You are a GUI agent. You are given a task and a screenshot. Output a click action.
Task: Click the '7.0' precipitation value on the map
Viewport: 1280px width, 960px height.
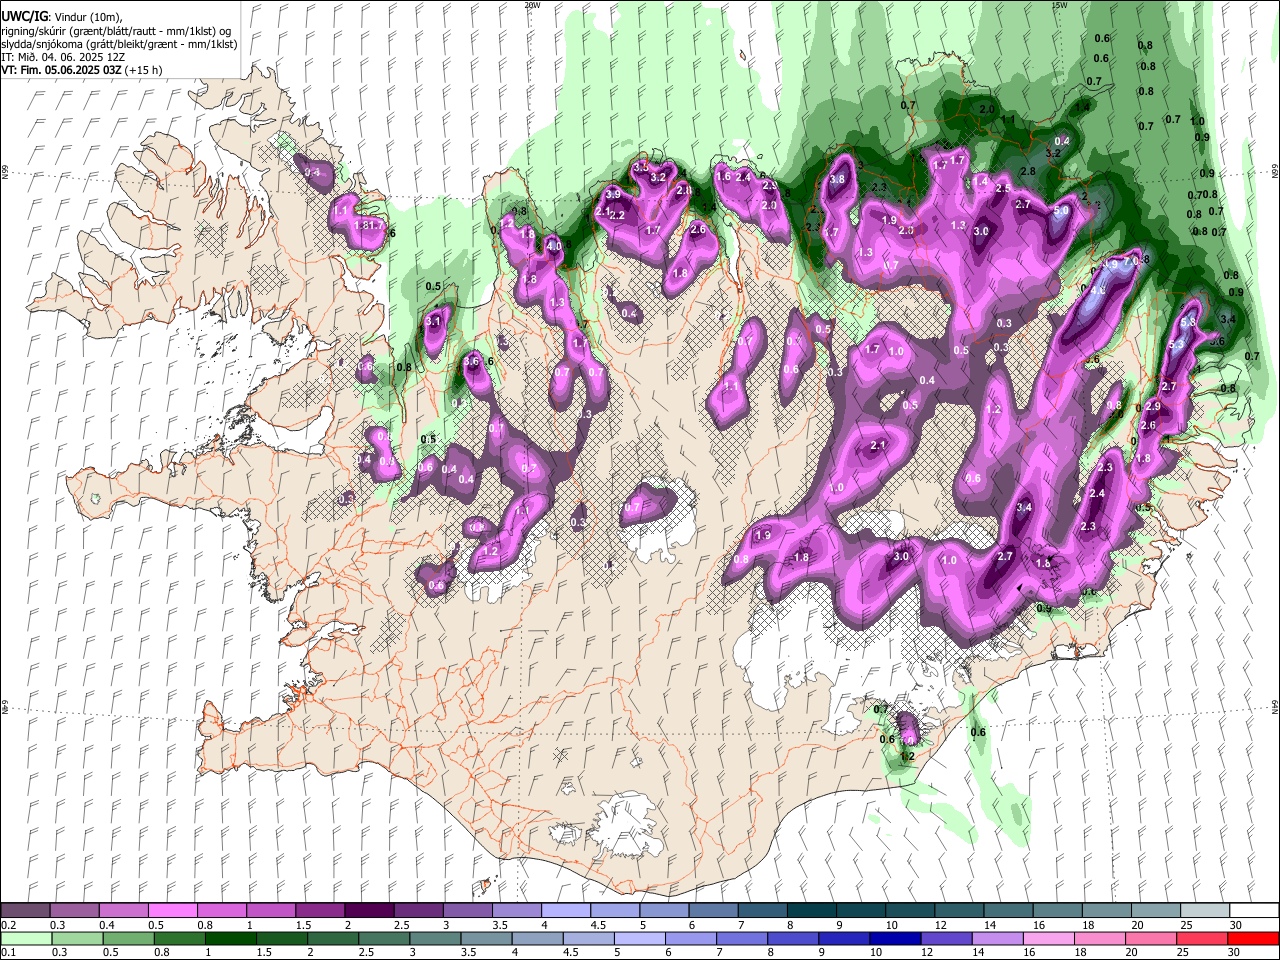point(1131,261)
